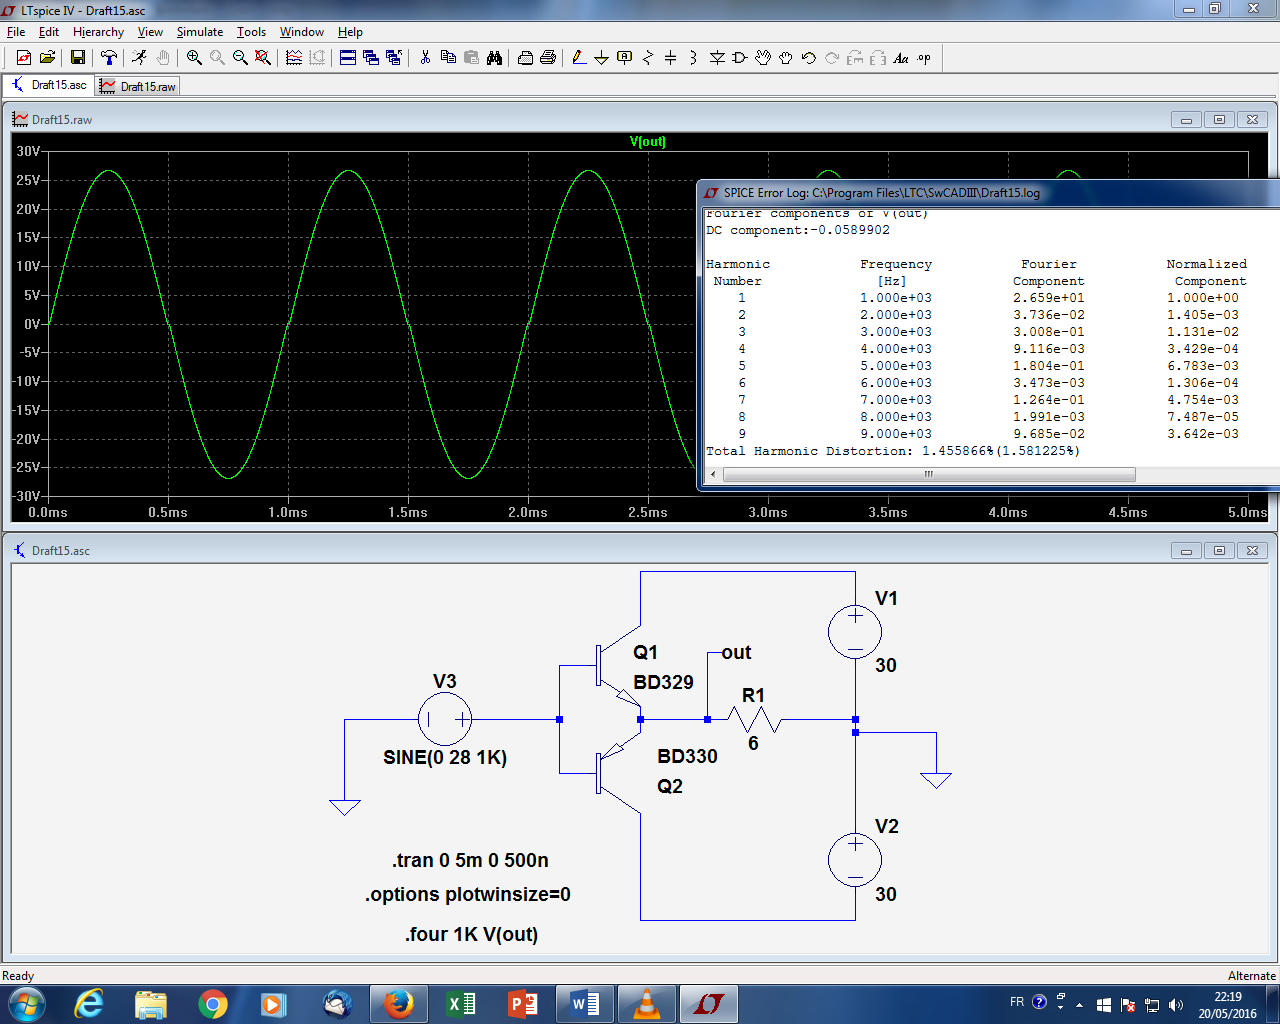Open Firefox from the taskbar
This screenshot has width=1280, height=1024.
coord(399,1004)
